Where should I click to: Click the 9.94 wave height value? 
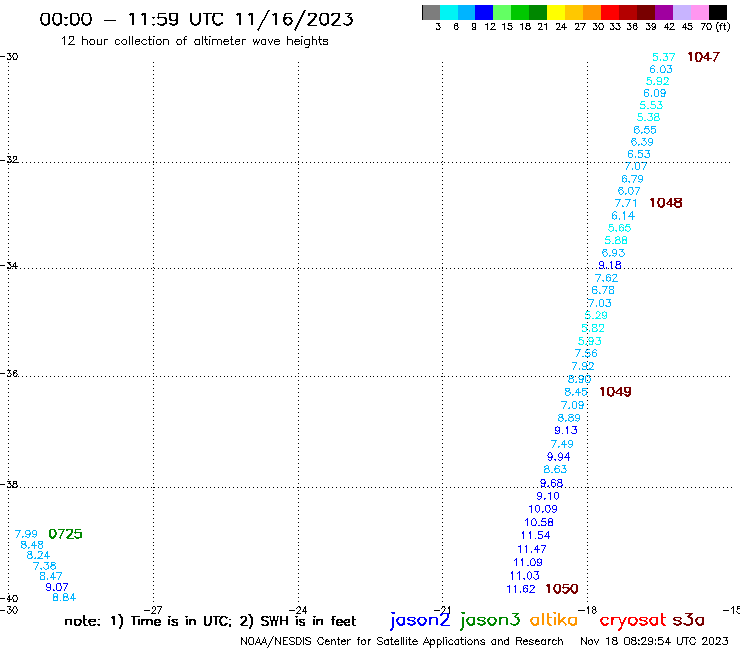[558, 457]
